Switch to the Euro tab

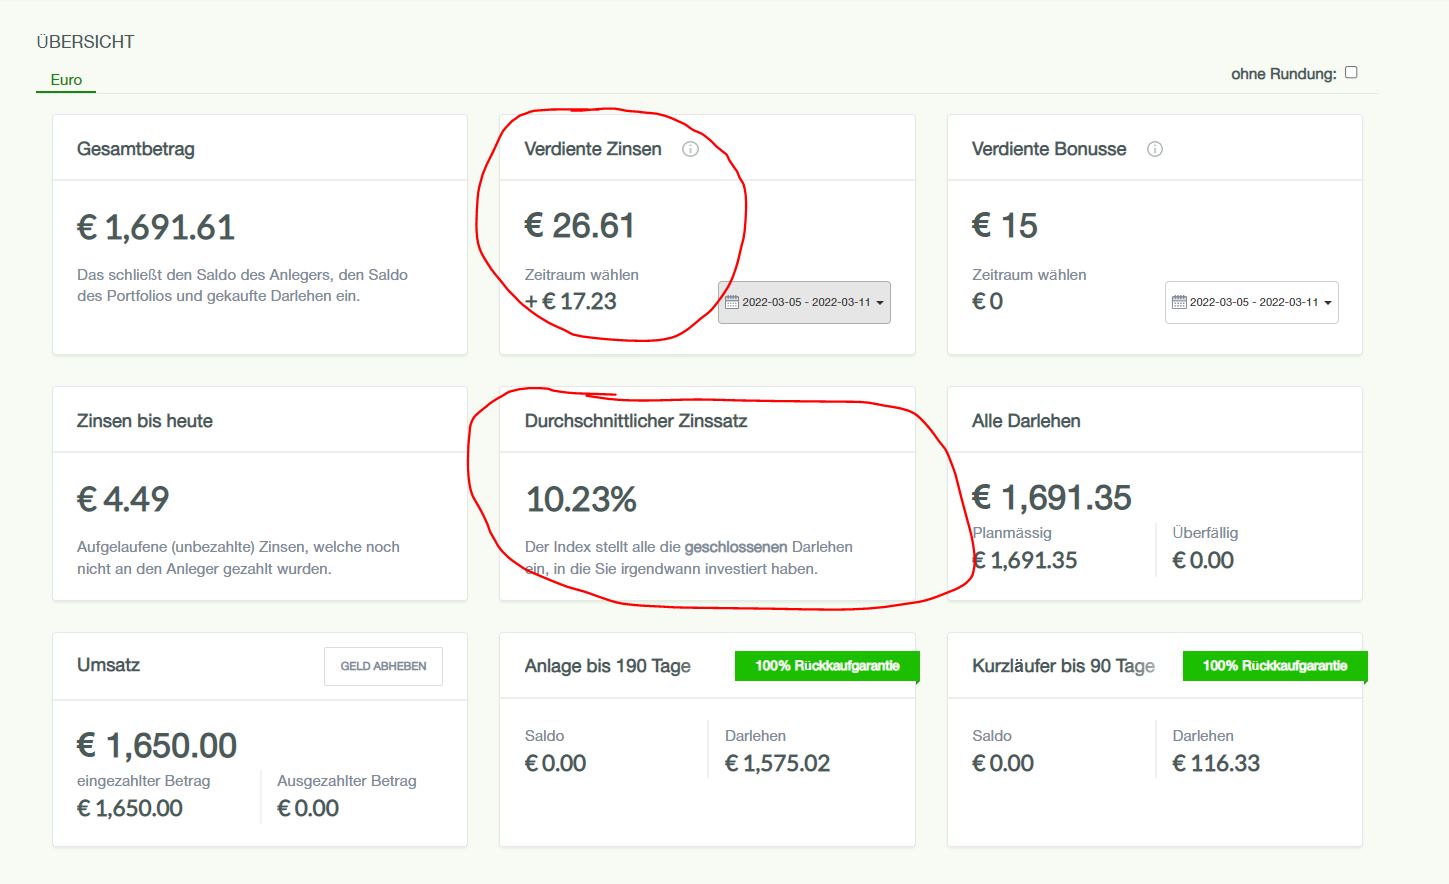66,80
